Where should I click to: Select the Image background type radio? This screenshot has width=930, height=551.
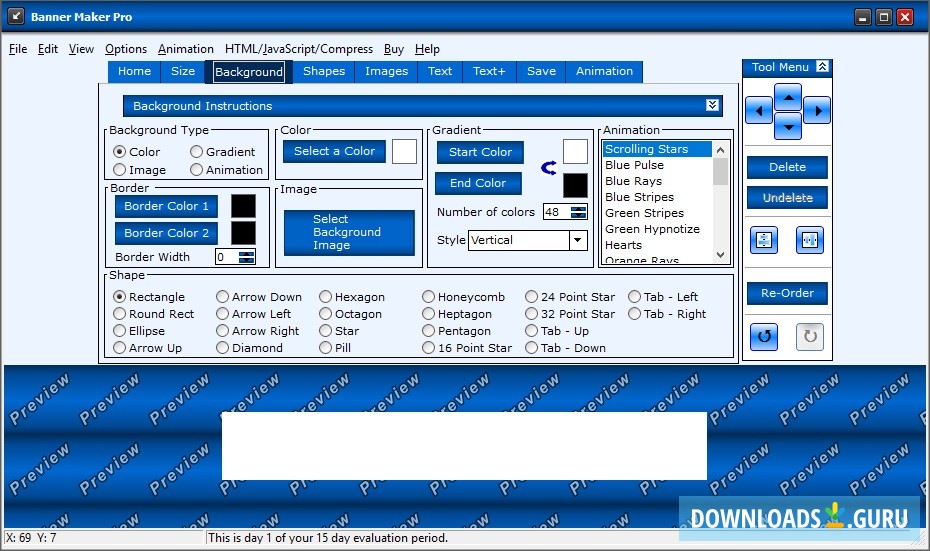click(139, 170)
